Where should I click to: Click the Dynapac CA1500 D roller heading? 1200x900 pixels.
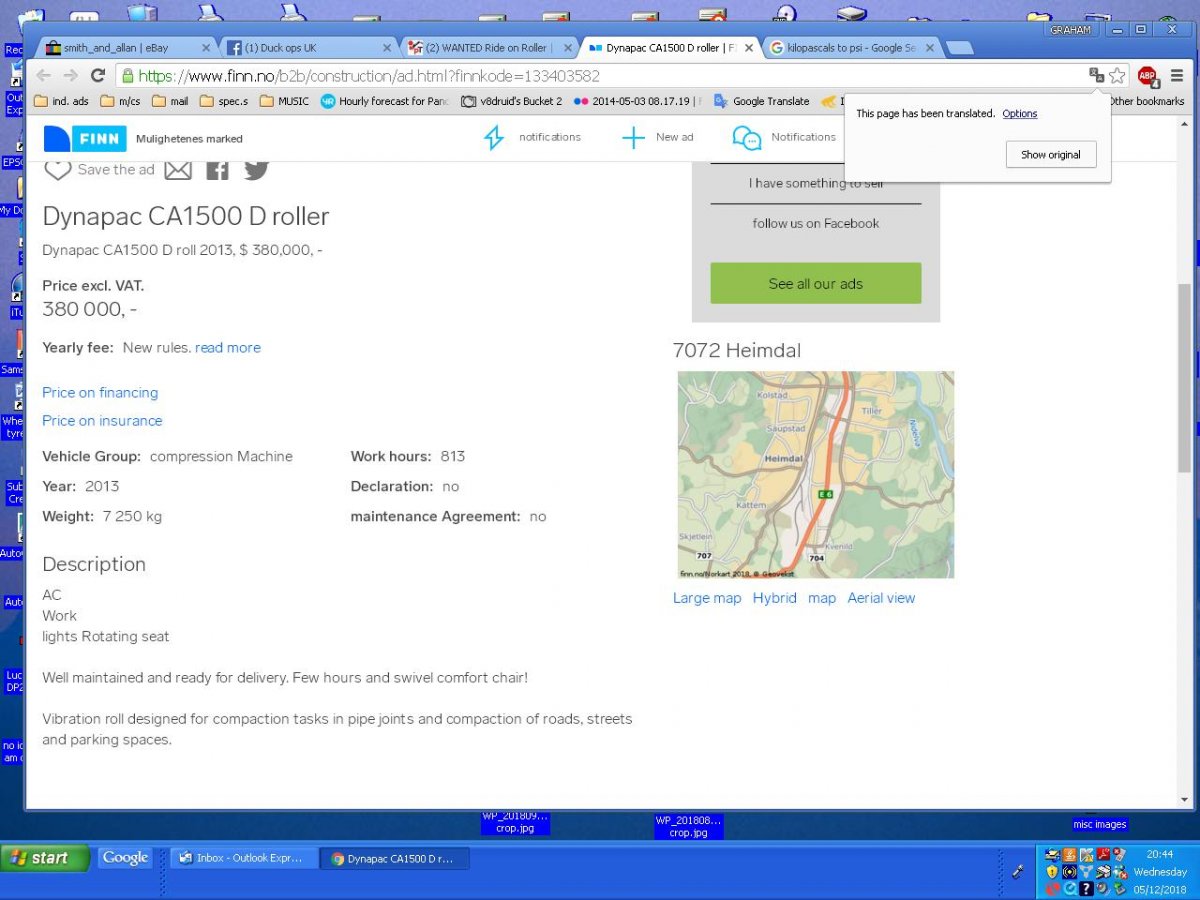point(186,216)
